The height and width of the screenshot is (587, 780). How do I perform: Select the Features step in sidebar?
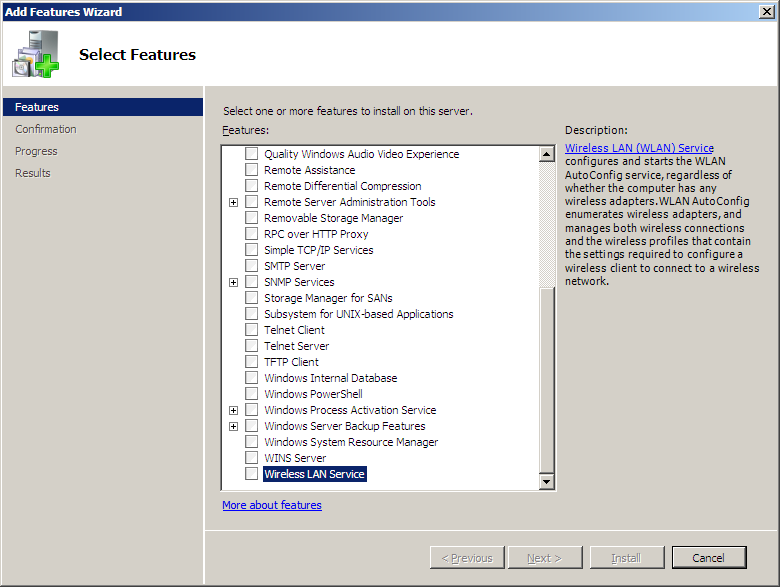click(103, 107)
